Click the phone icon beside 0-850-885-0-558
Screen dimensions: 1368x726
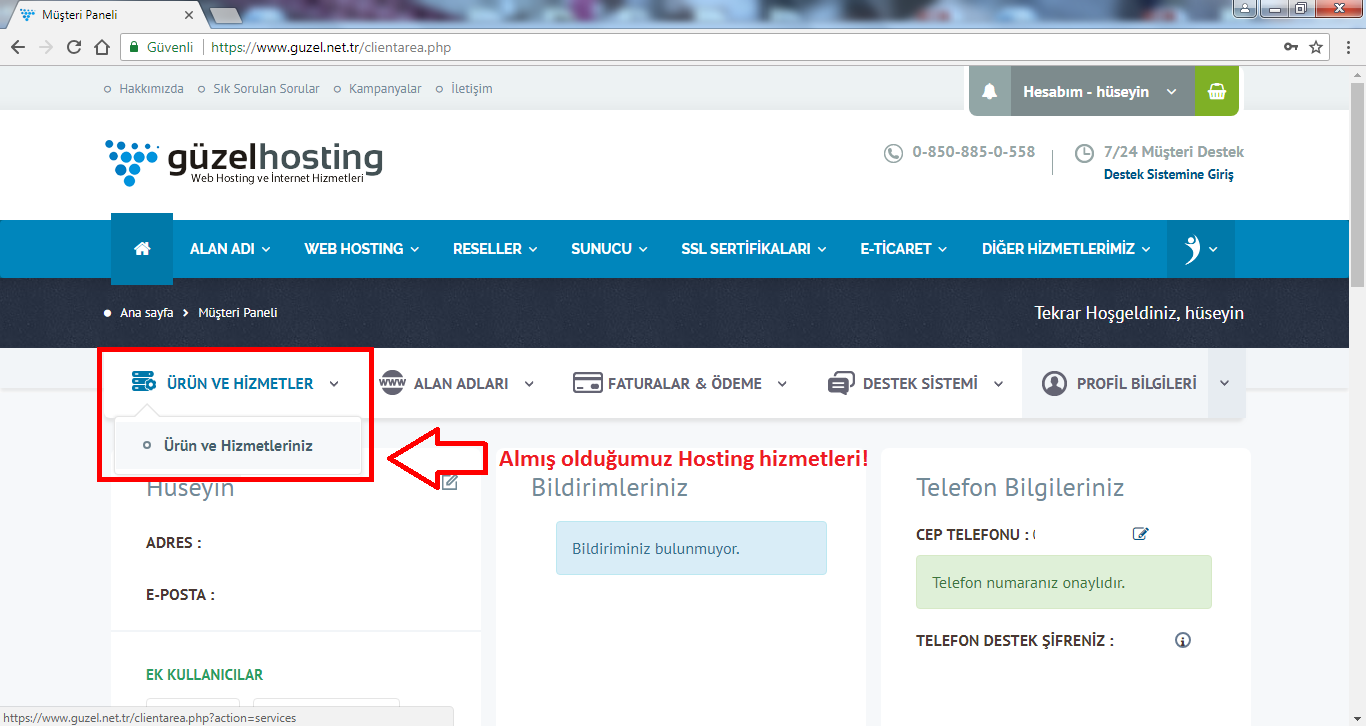[893, 153]
